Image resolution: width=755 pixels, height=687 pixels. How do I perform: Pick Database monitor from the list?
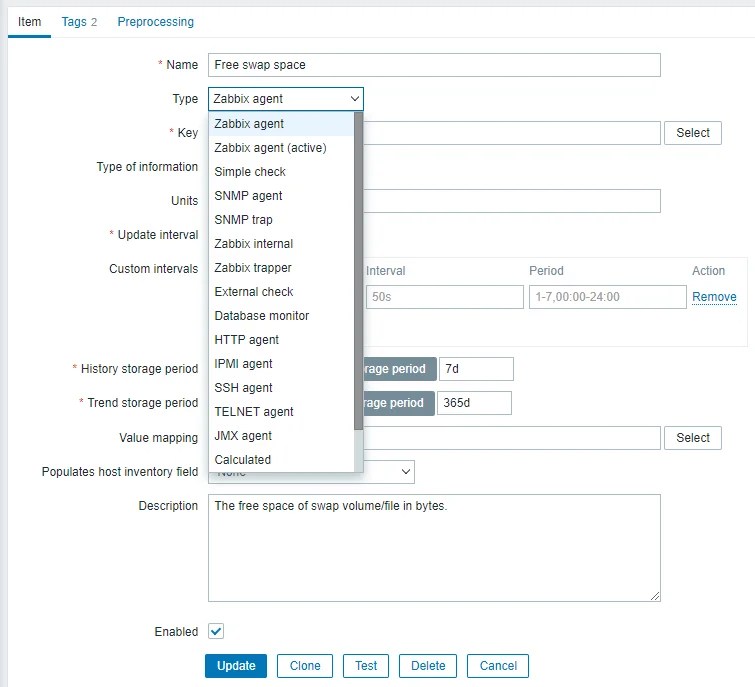click(281, 316)
